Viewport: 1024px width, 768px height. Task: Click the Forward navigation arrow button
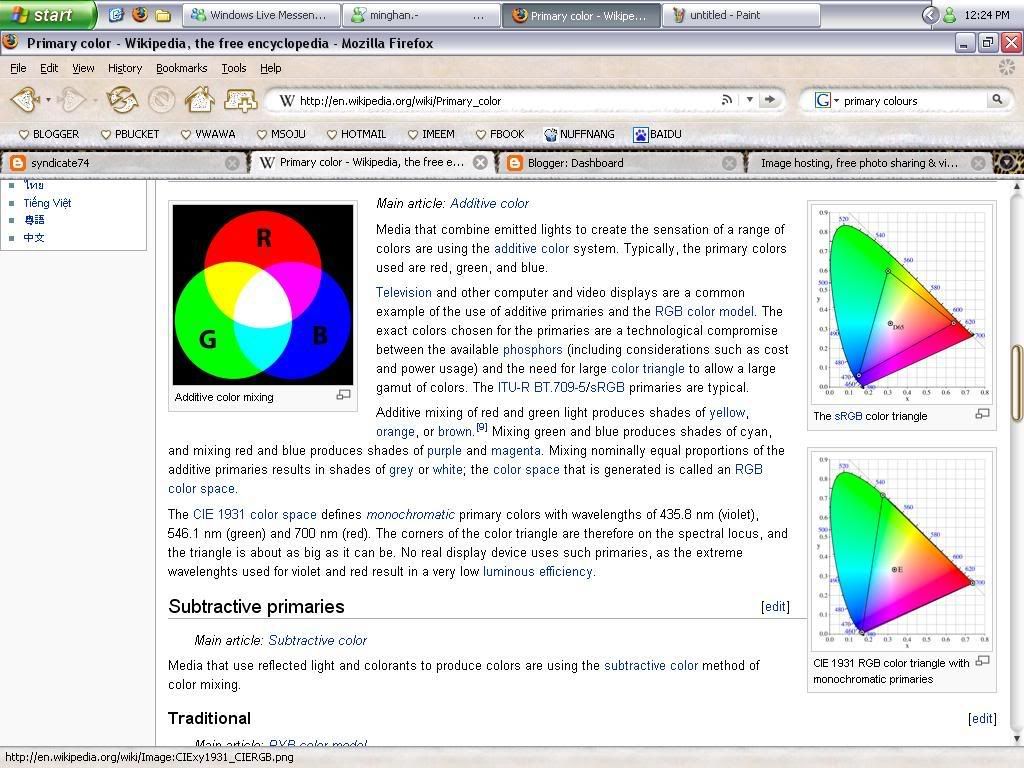[x=71, y=100]
